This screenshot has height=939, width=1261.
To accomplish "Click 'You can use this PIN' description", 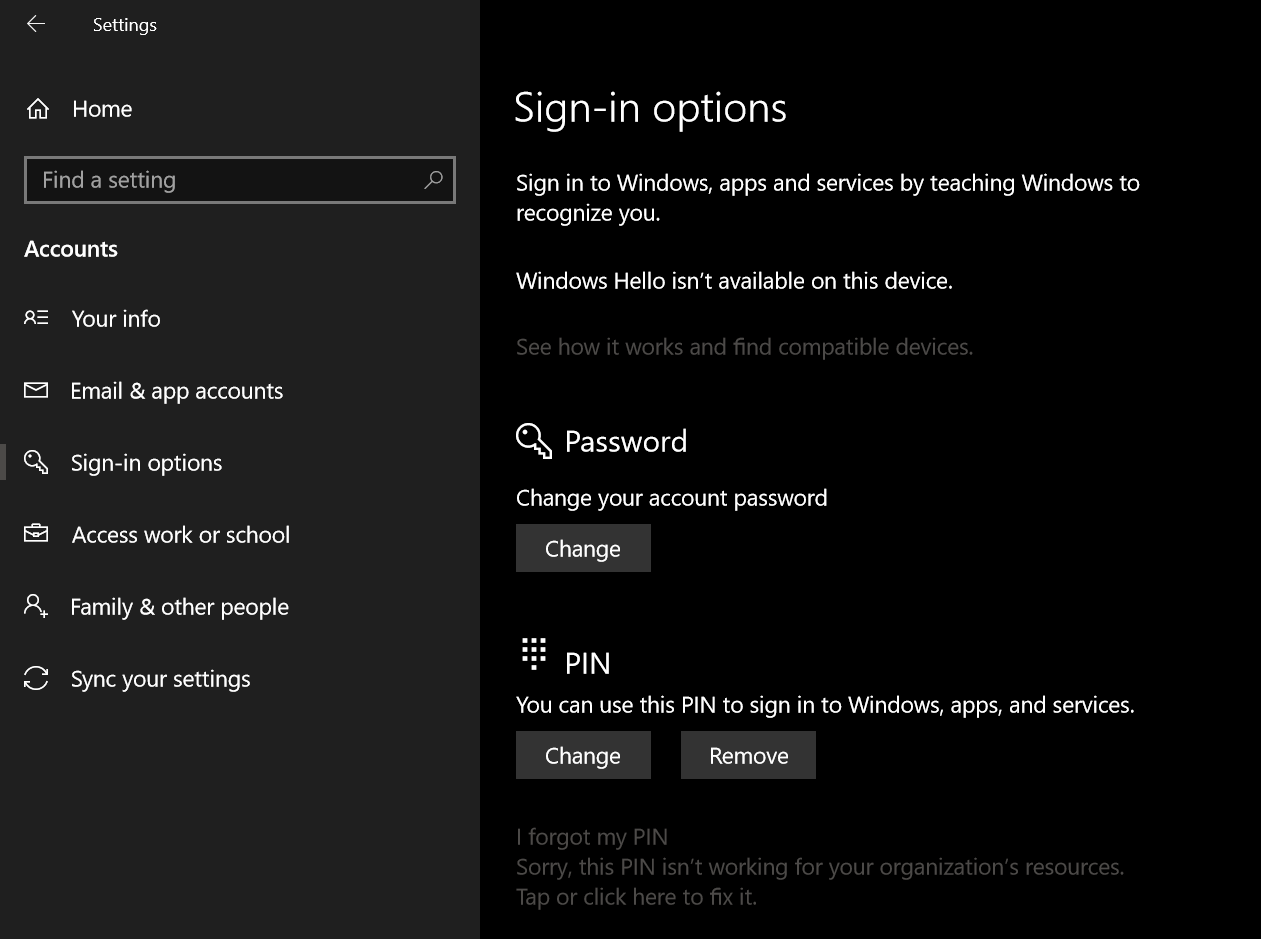I will point(825,705).
